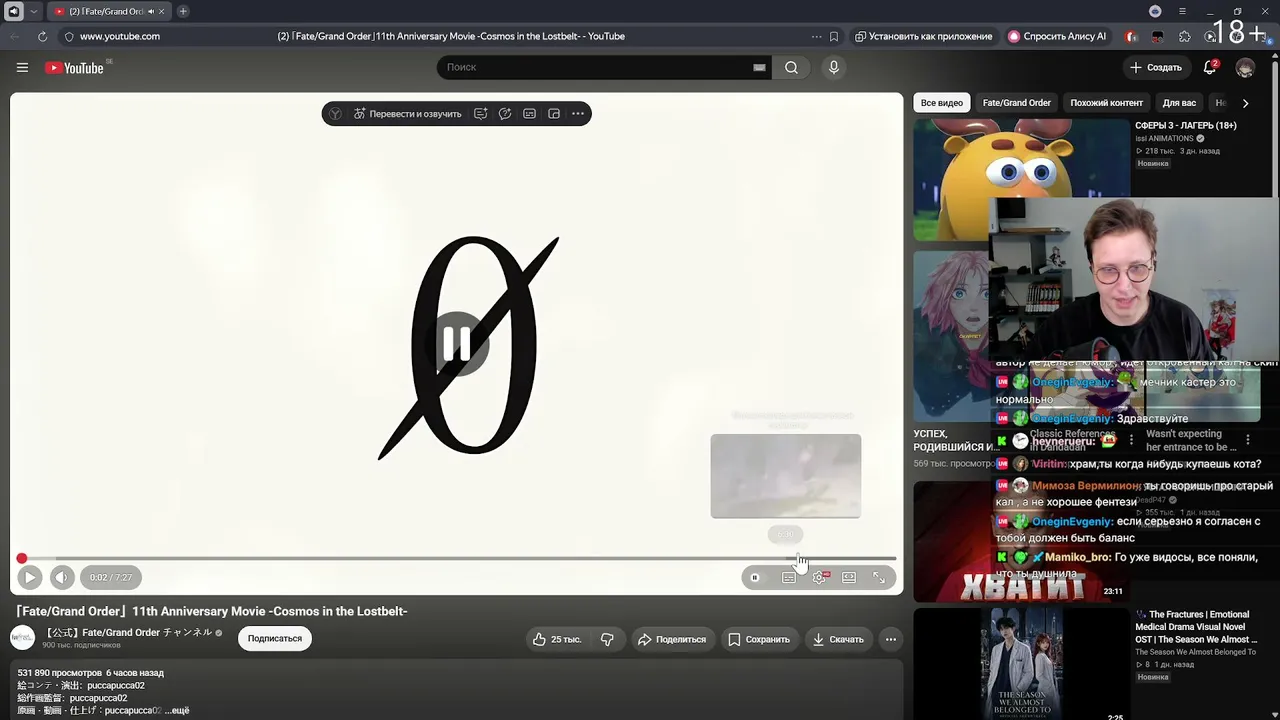Start voice search with the microphone
This screenshot has width=1280, height=720.
tap(834, 67)
